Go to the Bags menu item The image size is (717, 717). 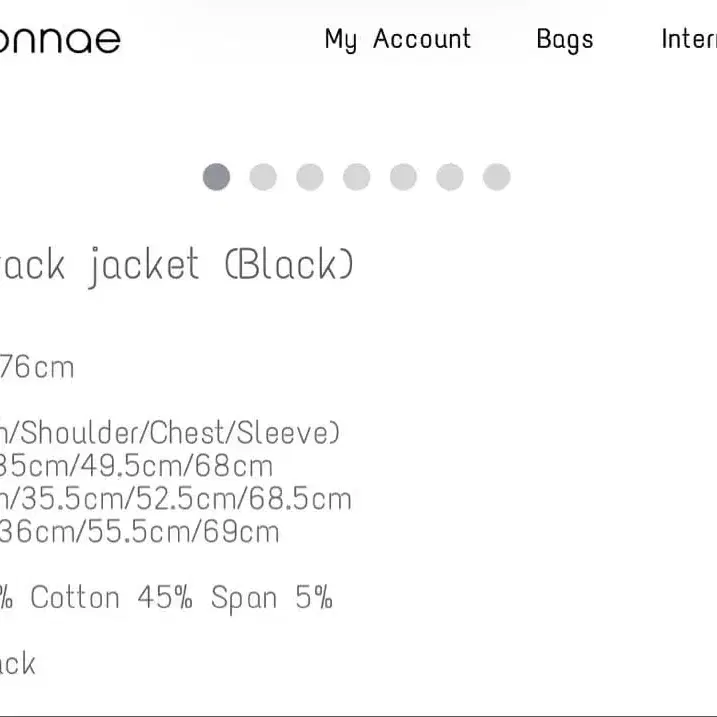[x=564, y=40]
